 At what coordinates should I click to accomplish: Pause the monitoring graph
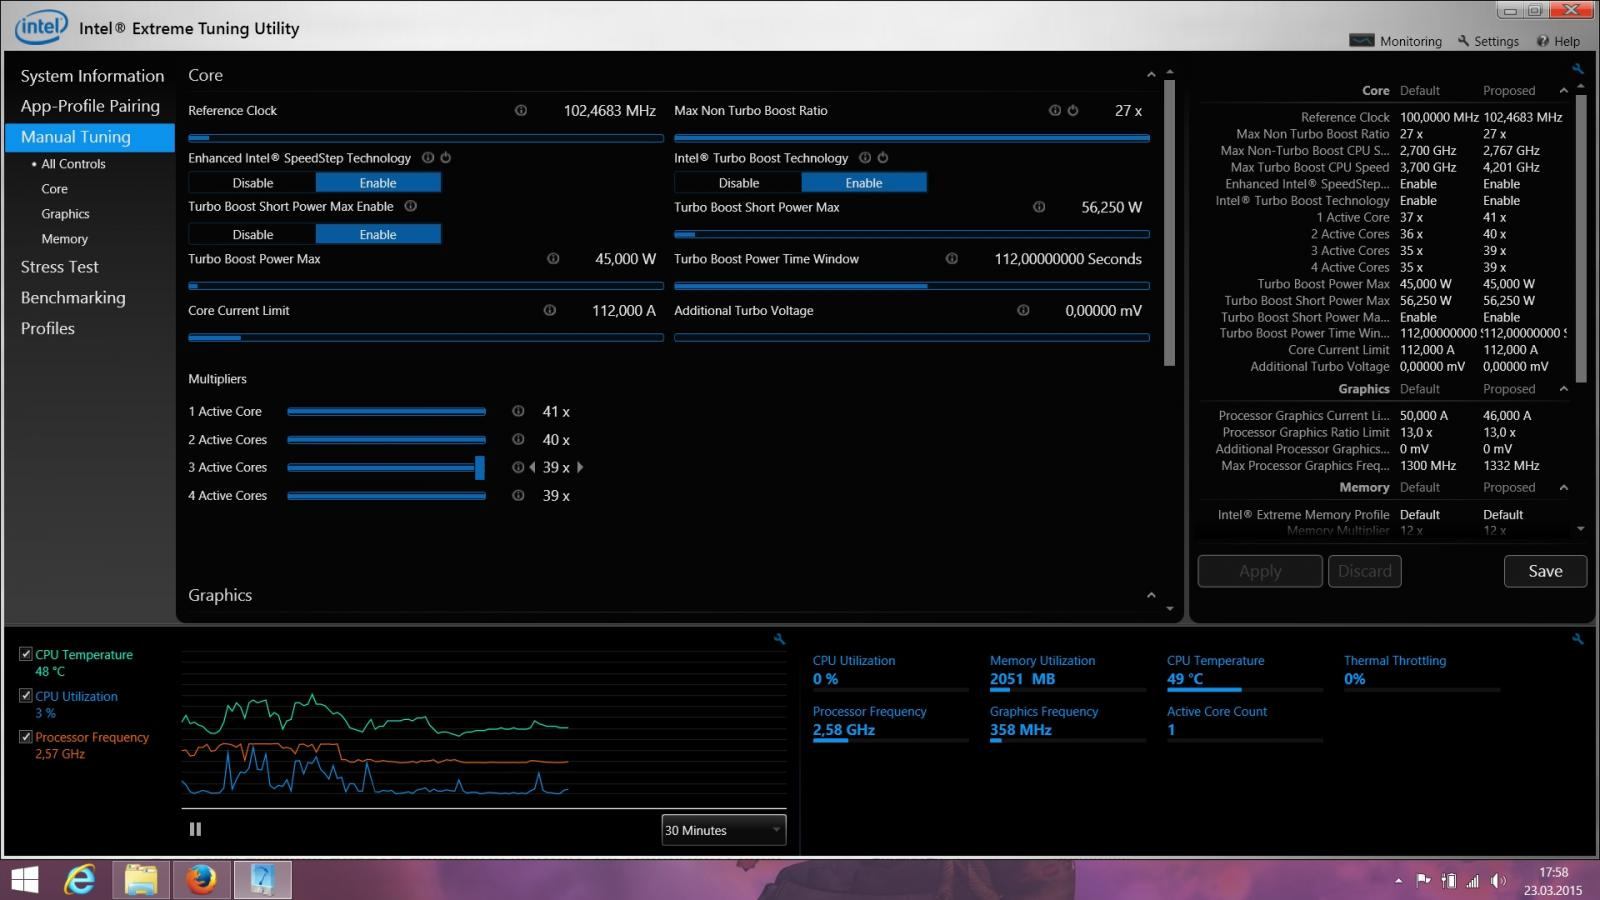click(195, 829)
